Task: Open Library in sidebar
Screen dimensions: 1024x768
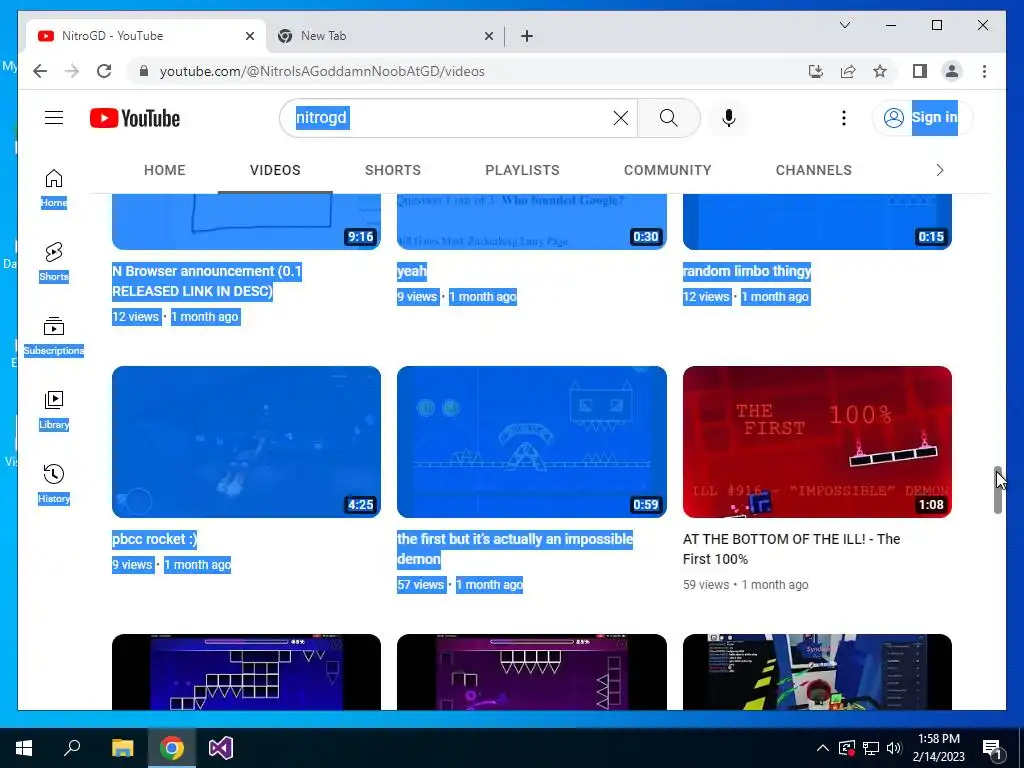Action: (x=54, y=410)
